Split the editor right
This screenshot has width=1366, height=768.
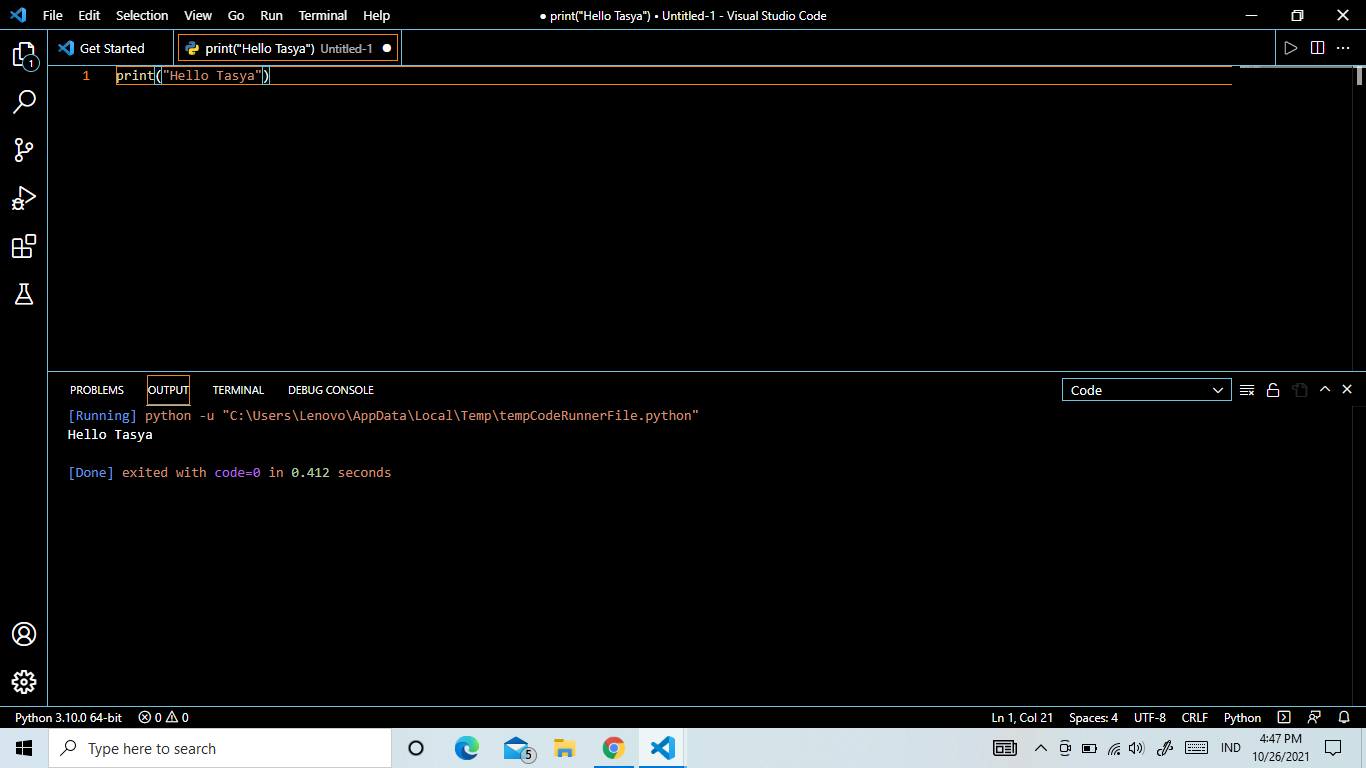[x=1317, y=48]
